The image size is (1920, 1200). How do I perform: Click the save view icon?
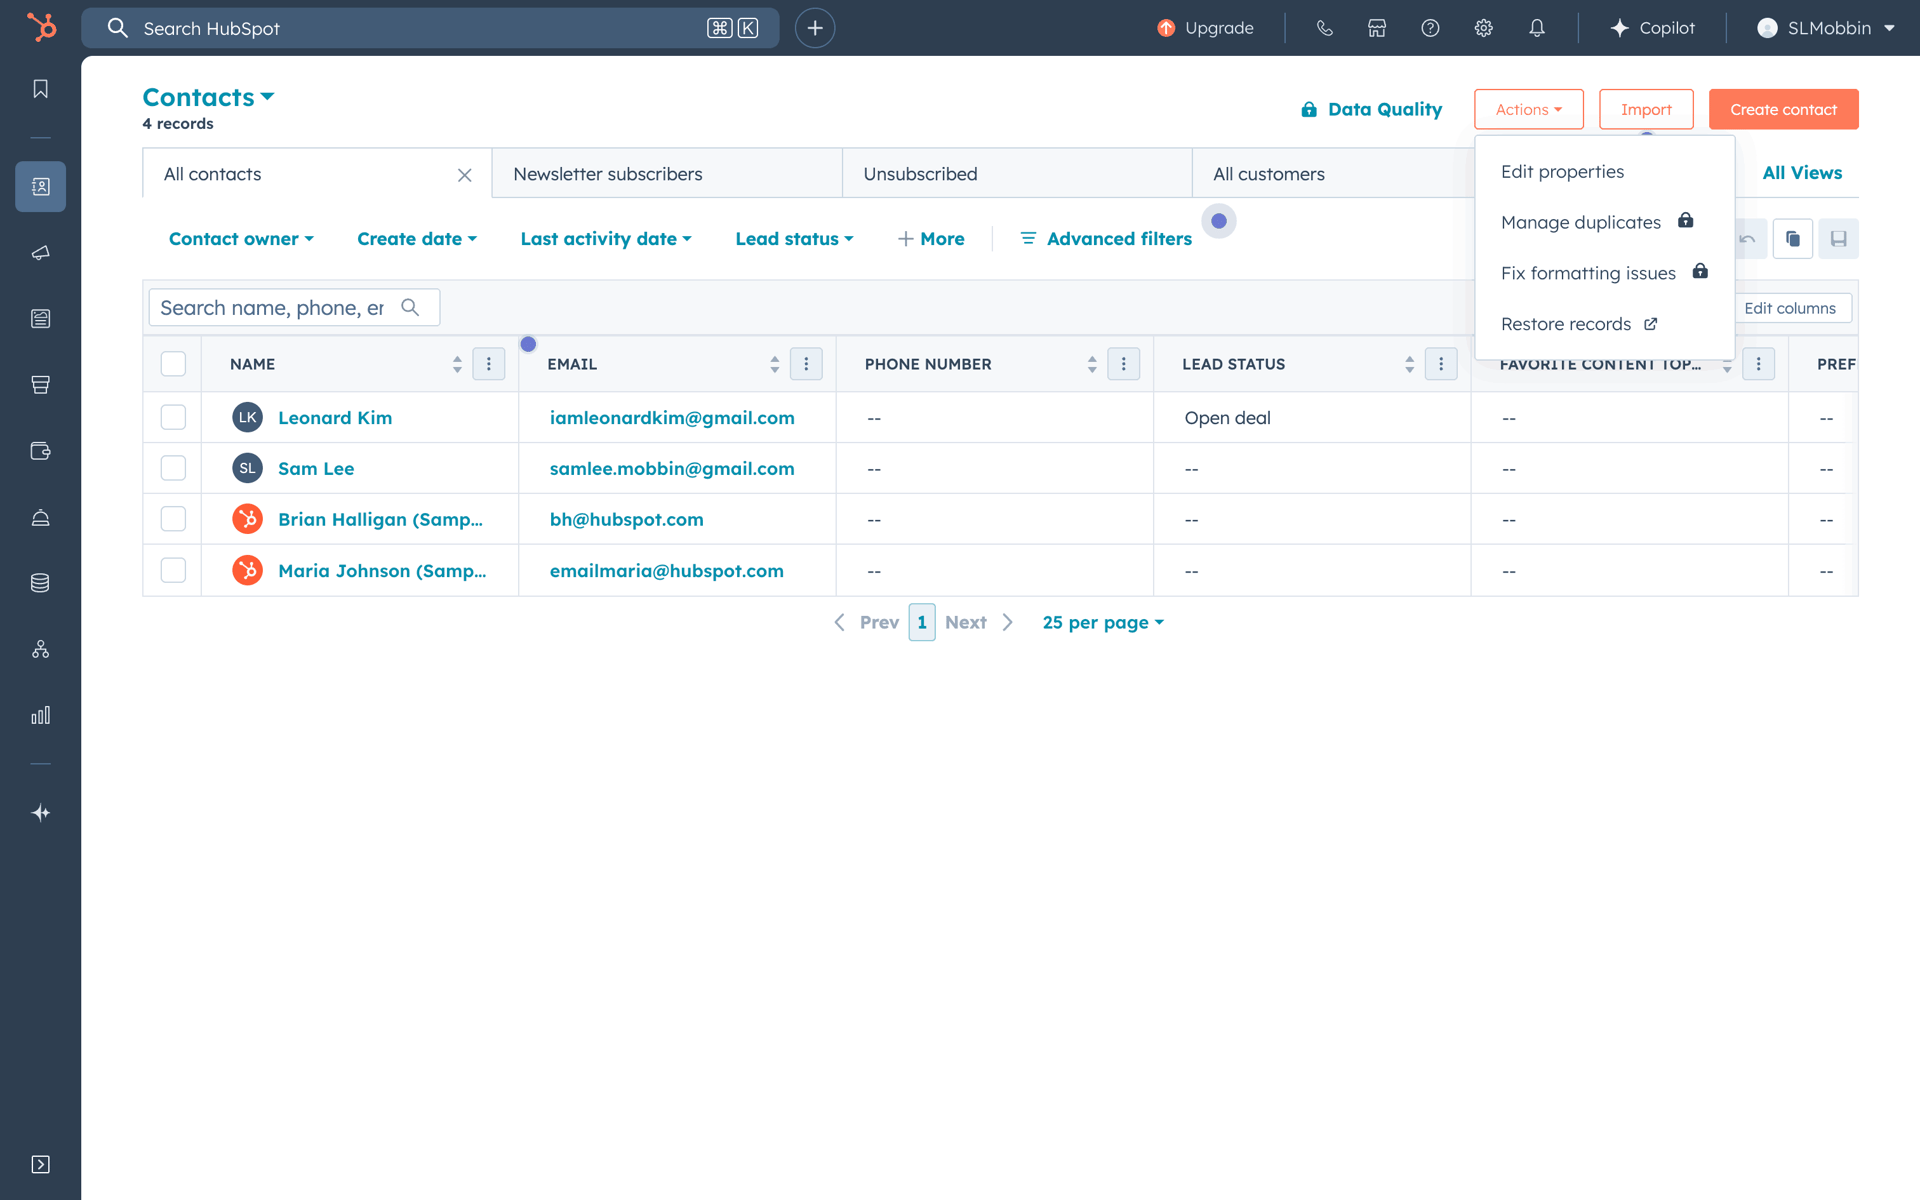click(1838, 239)
